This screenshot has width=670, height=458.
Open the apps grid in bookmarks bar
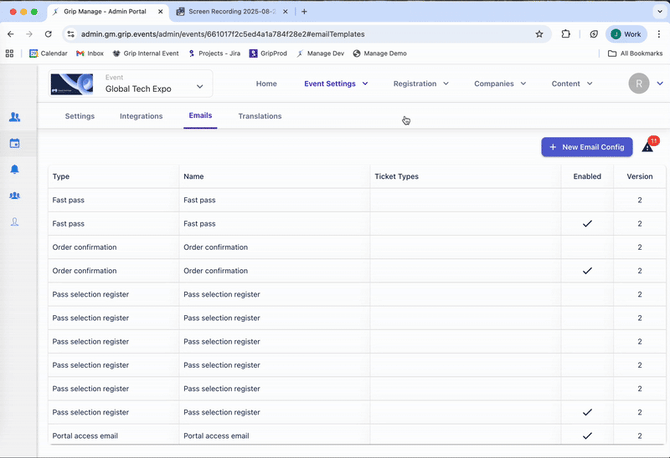click(x=9, y=53)
